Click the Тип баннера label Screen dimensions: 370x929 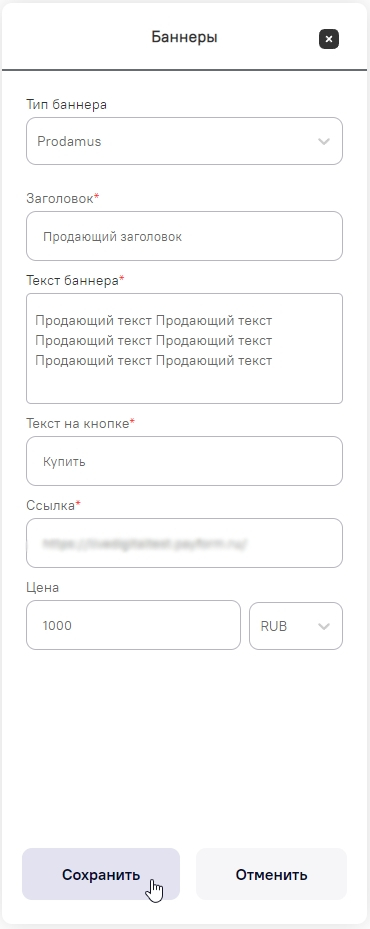(66, 105)
